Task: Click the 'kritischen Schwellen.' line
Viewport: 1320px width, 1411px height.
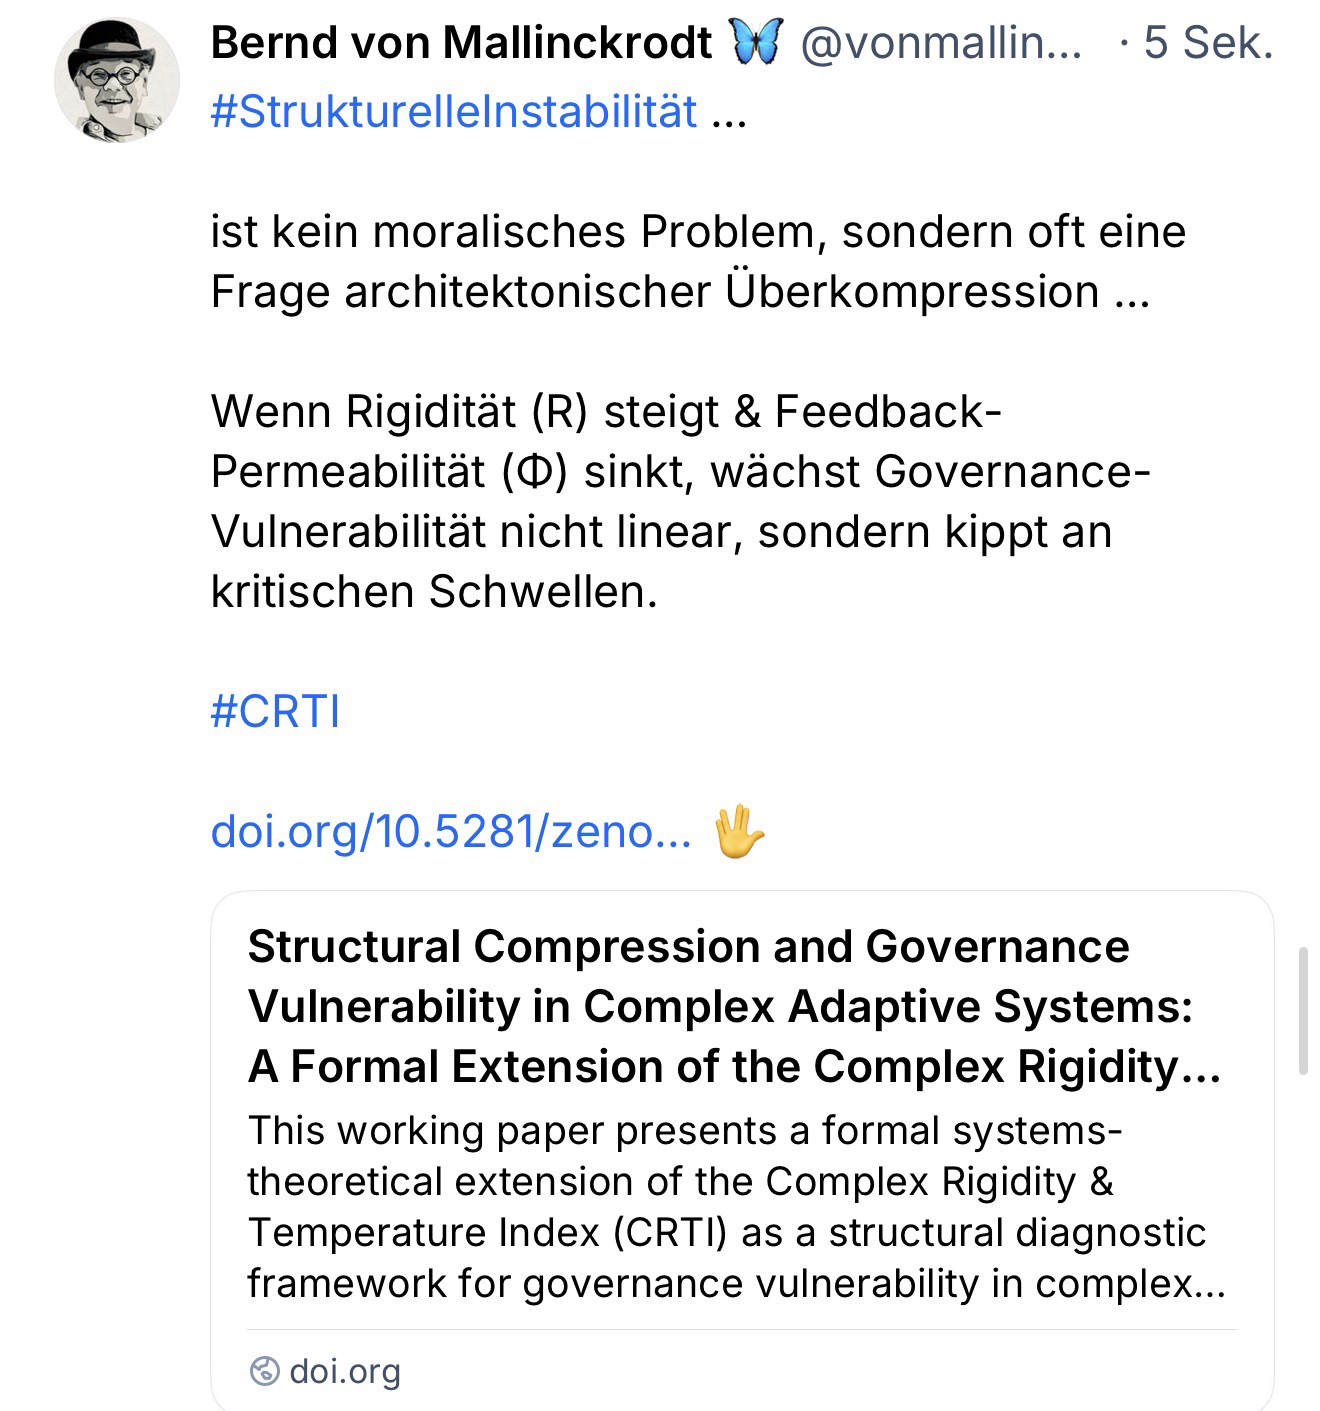Action: click(433, 591)
